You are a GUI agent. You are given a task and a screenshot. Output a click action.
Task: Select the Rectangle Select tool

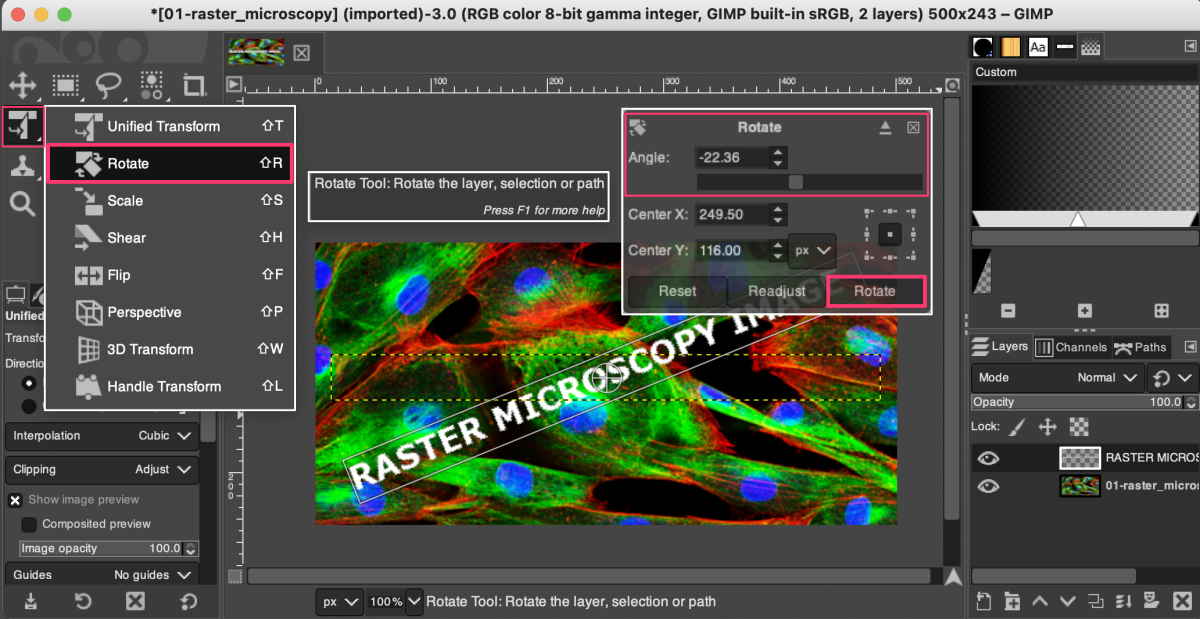(x=64, y=84)
